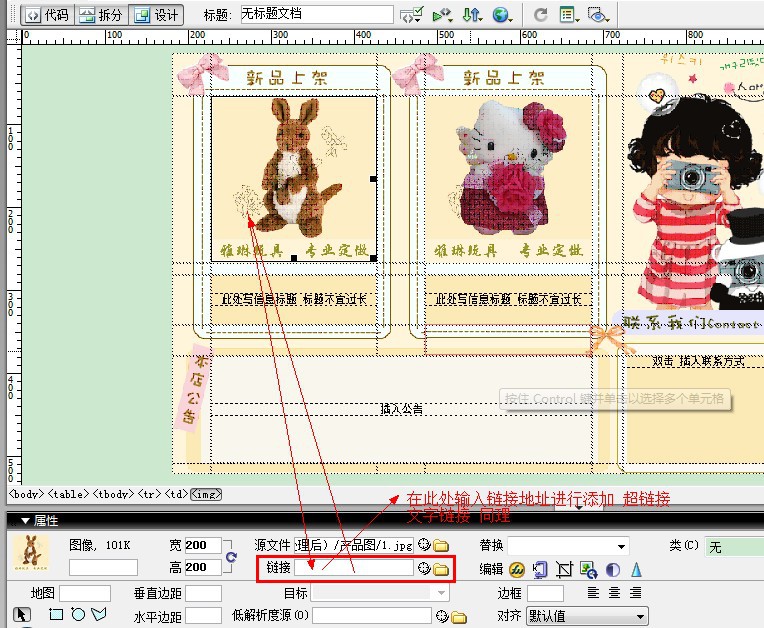The width and height of the screenshot is (764, 628).
Task: Select the <table> tag in tag selector
Action: point(68,494)
